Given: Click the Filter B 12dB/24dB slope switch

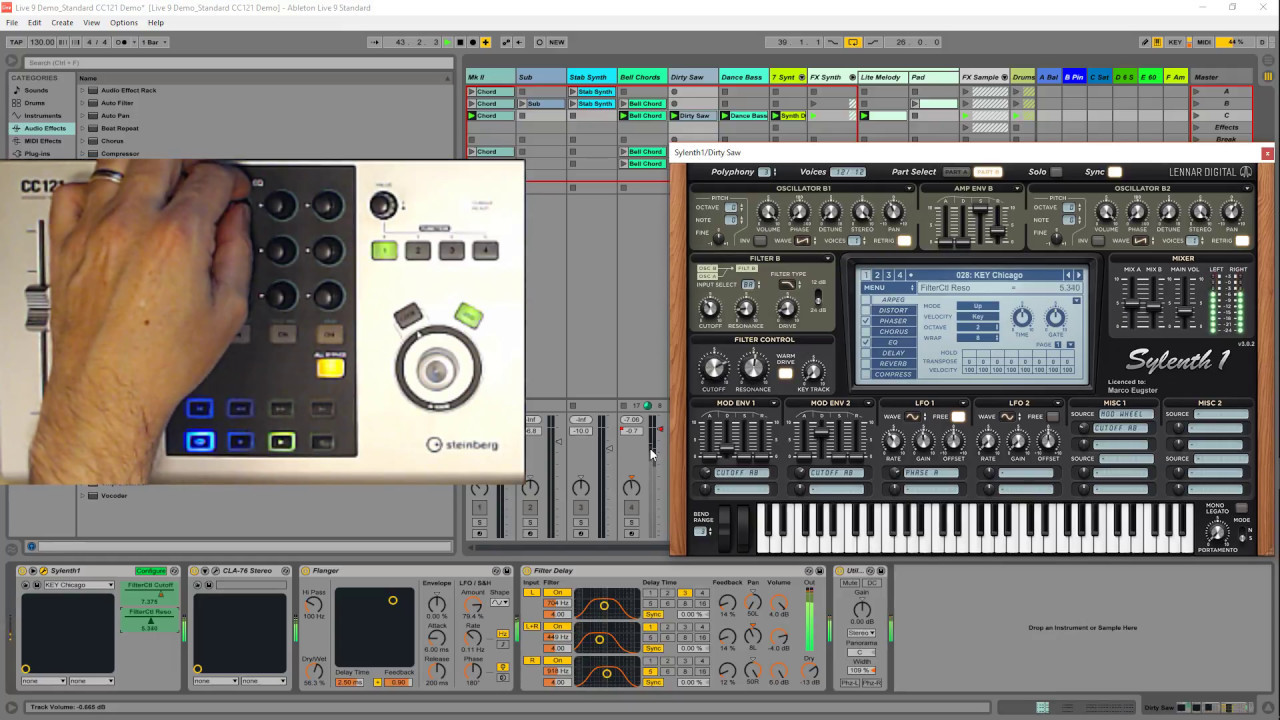Looking at the screenshot, I should [x=819, y=297].
